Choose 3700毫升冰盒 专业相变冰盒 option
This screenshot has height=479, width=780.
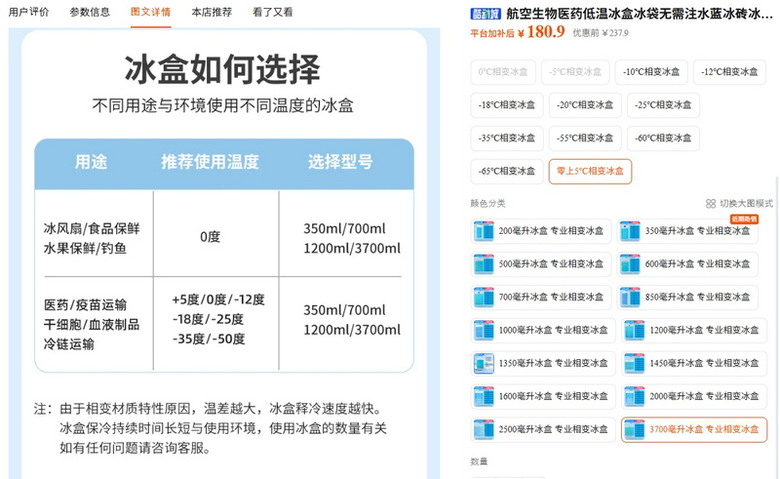(694, 430)
